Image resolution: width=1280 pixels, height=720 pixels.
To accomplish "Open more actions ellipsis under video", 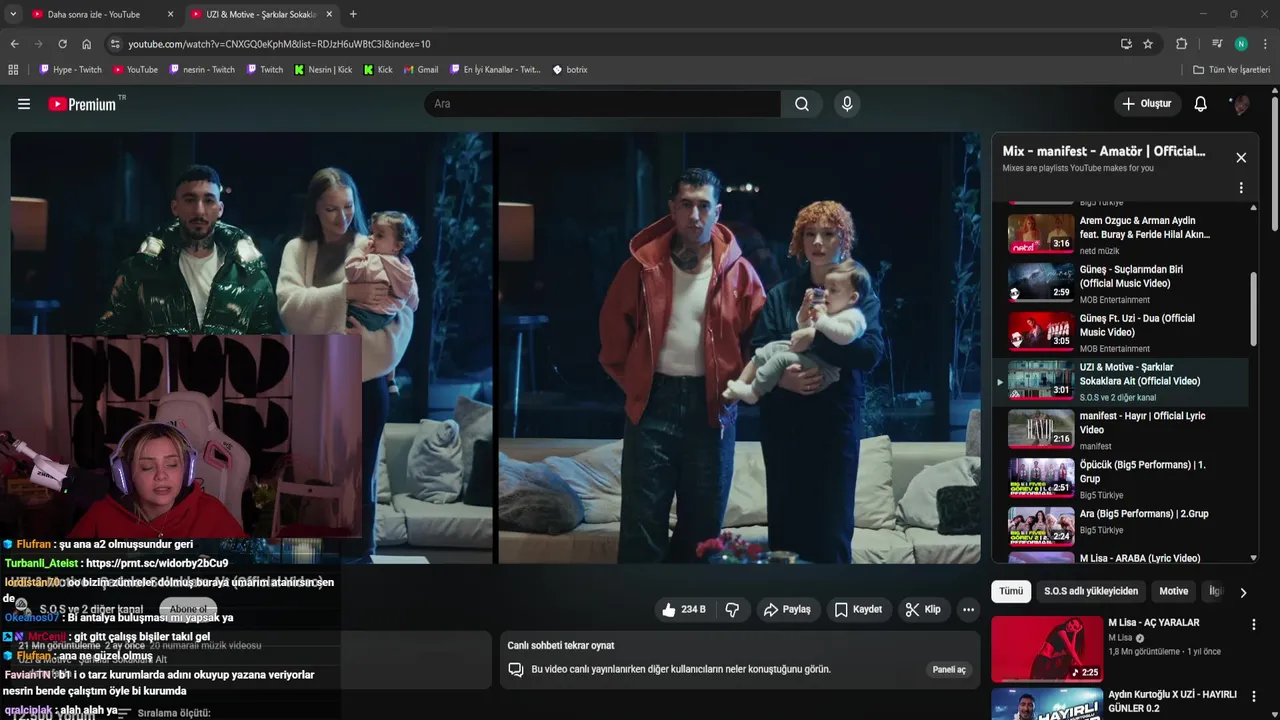I will click(x=968, y=609).
